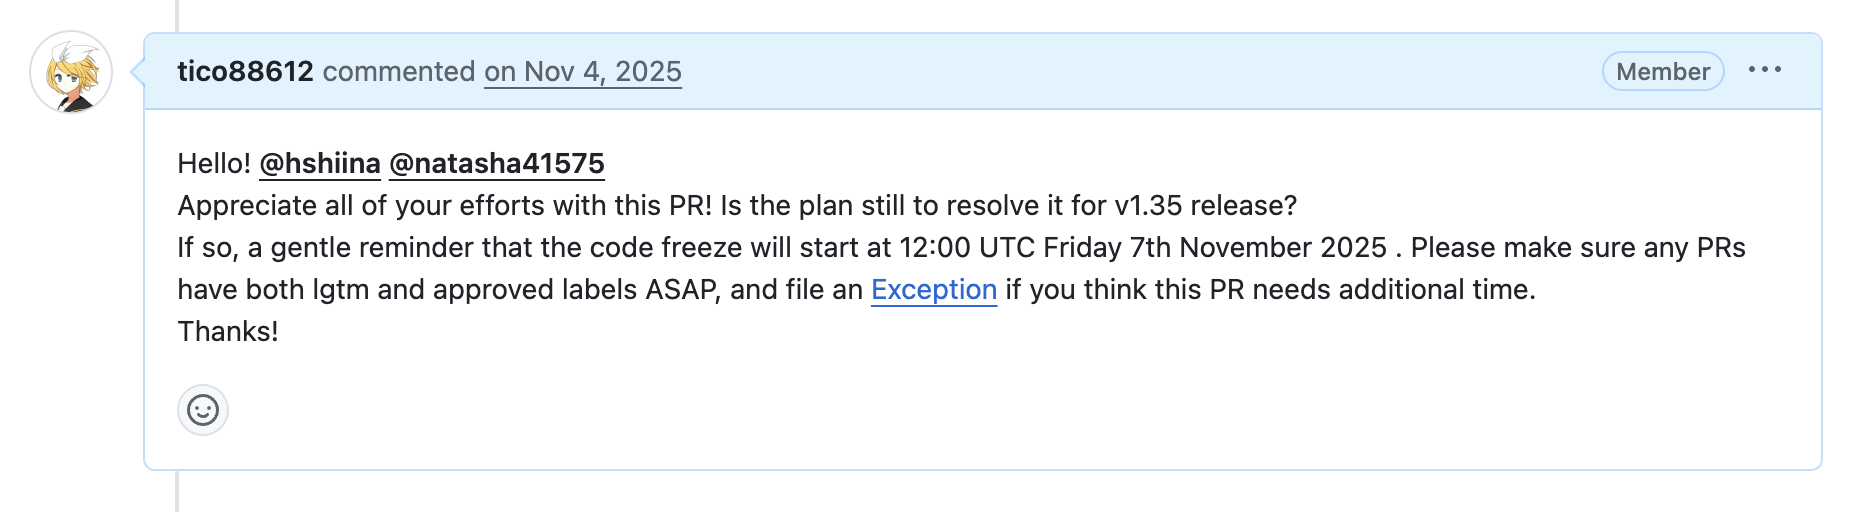Click the word 'lgtm' in the comment
The height and width of the screenshot is (512, 1862).
[x=341, y=290]
